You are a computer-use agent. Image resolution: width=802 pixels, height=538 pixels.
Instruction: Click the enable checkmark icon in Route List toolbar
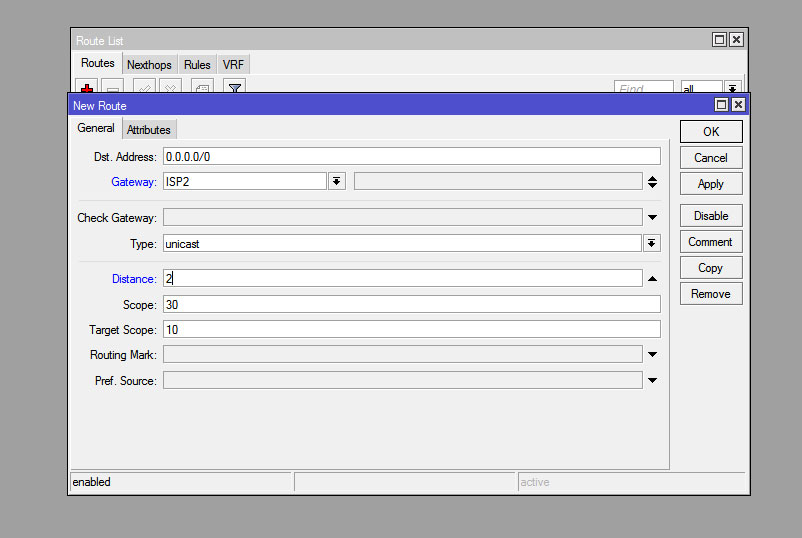tap(144, 89)
